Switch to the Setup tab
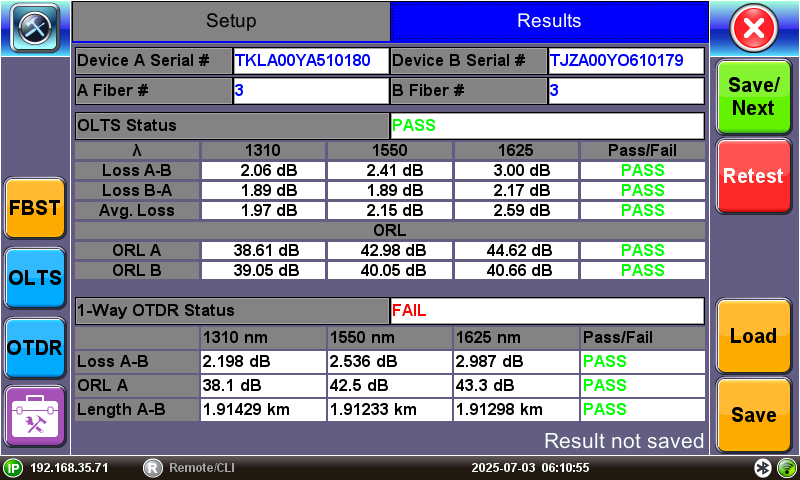800x480 pixels. [x=231, y=21]
